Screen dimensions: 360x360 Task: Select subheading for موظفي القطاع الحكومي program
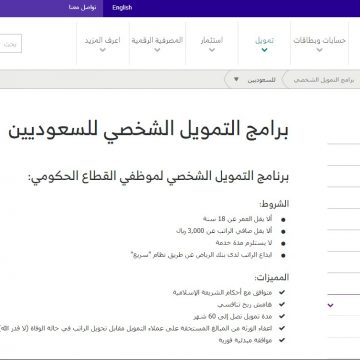point(158,177)
